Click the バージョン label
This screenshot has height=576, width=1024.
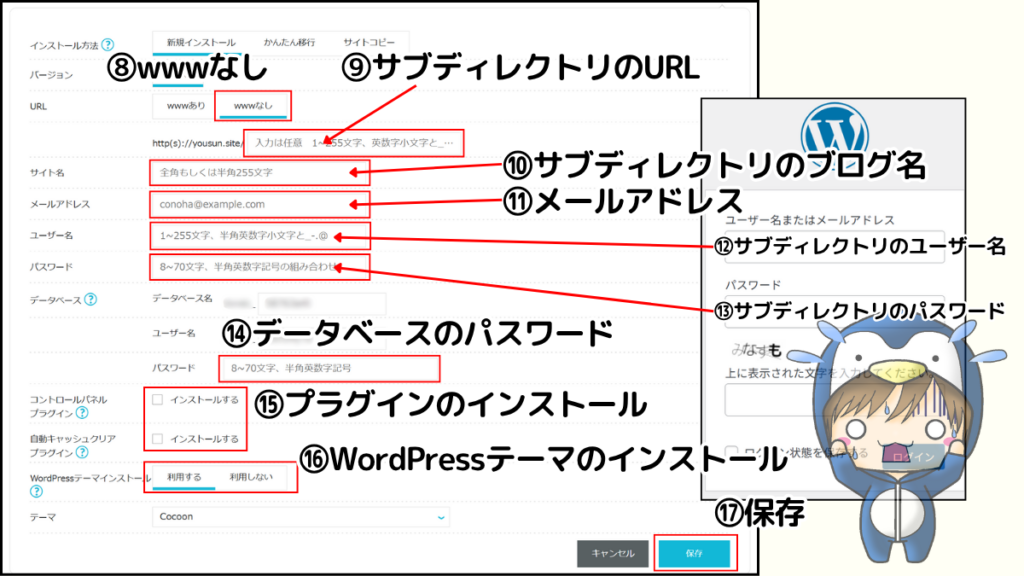(x=51, y=75)
